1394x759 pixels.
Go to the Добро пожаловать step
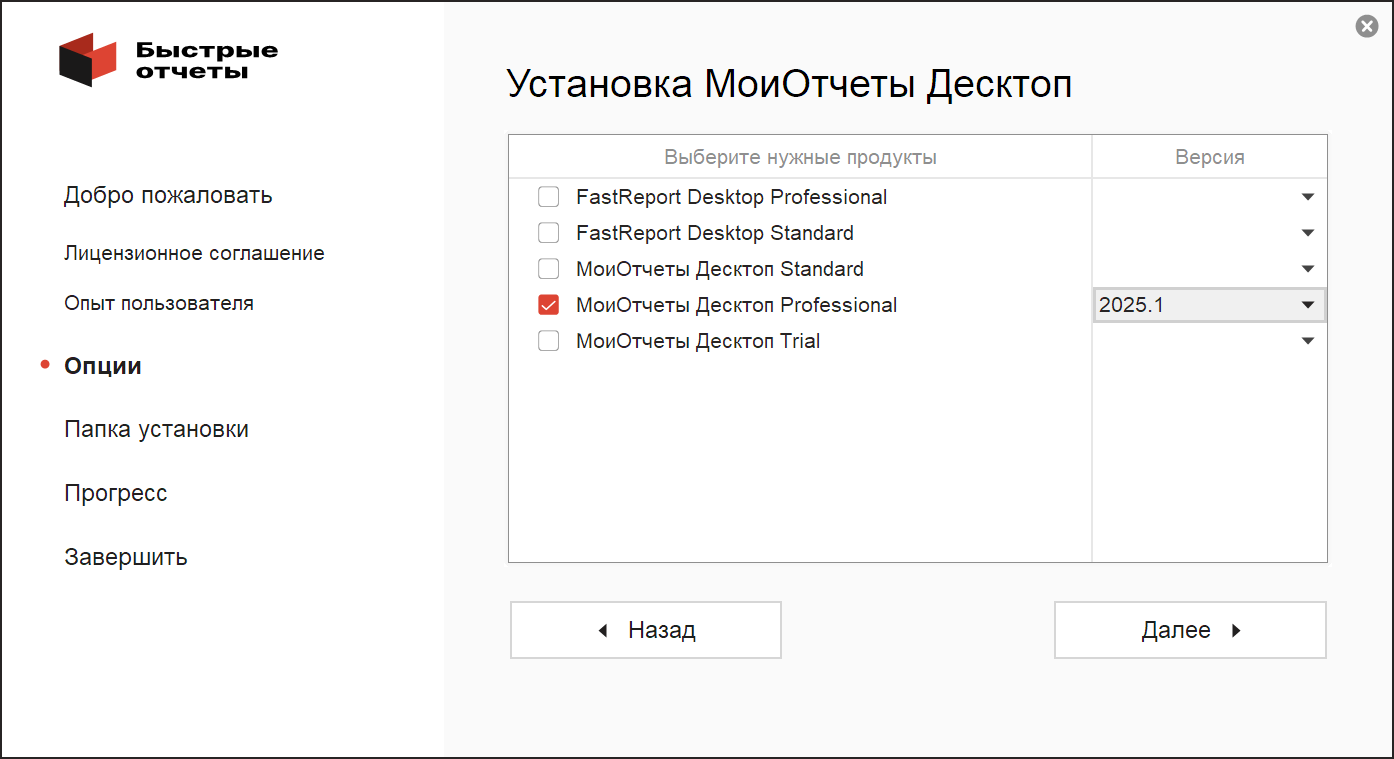(168, 195)
